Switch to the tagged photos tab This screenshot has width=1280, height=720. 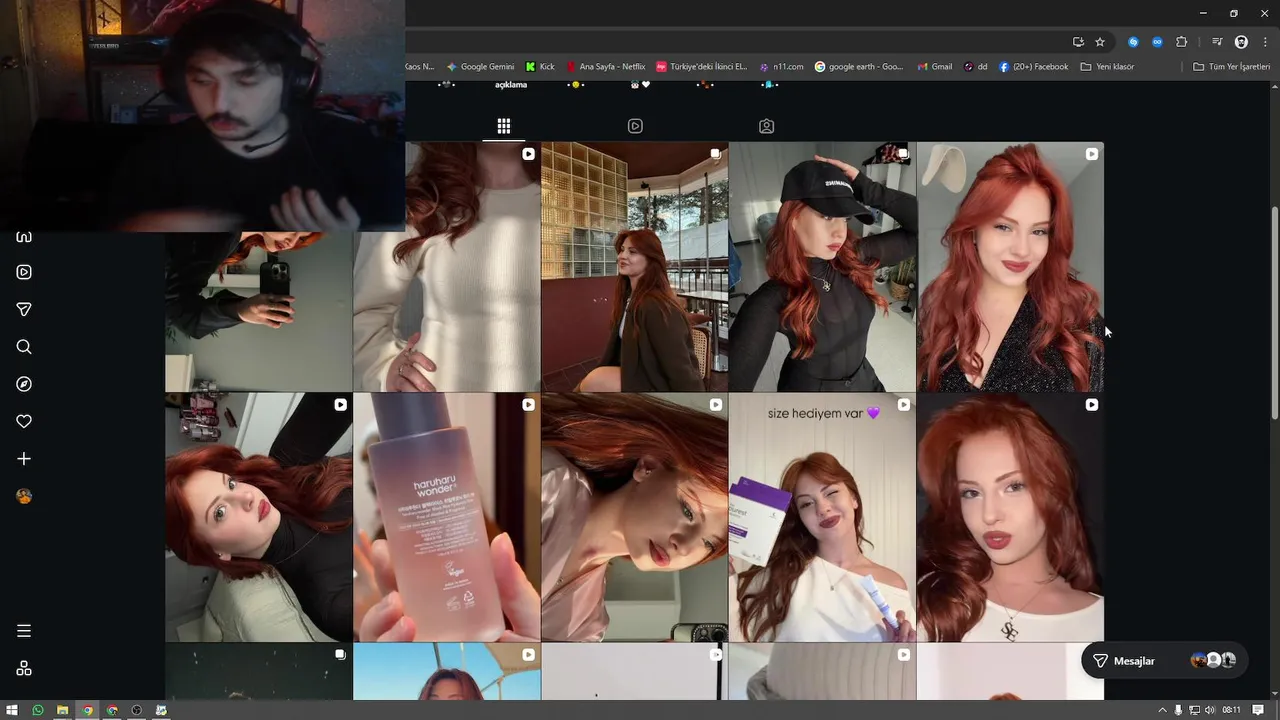tap(766, 126)
